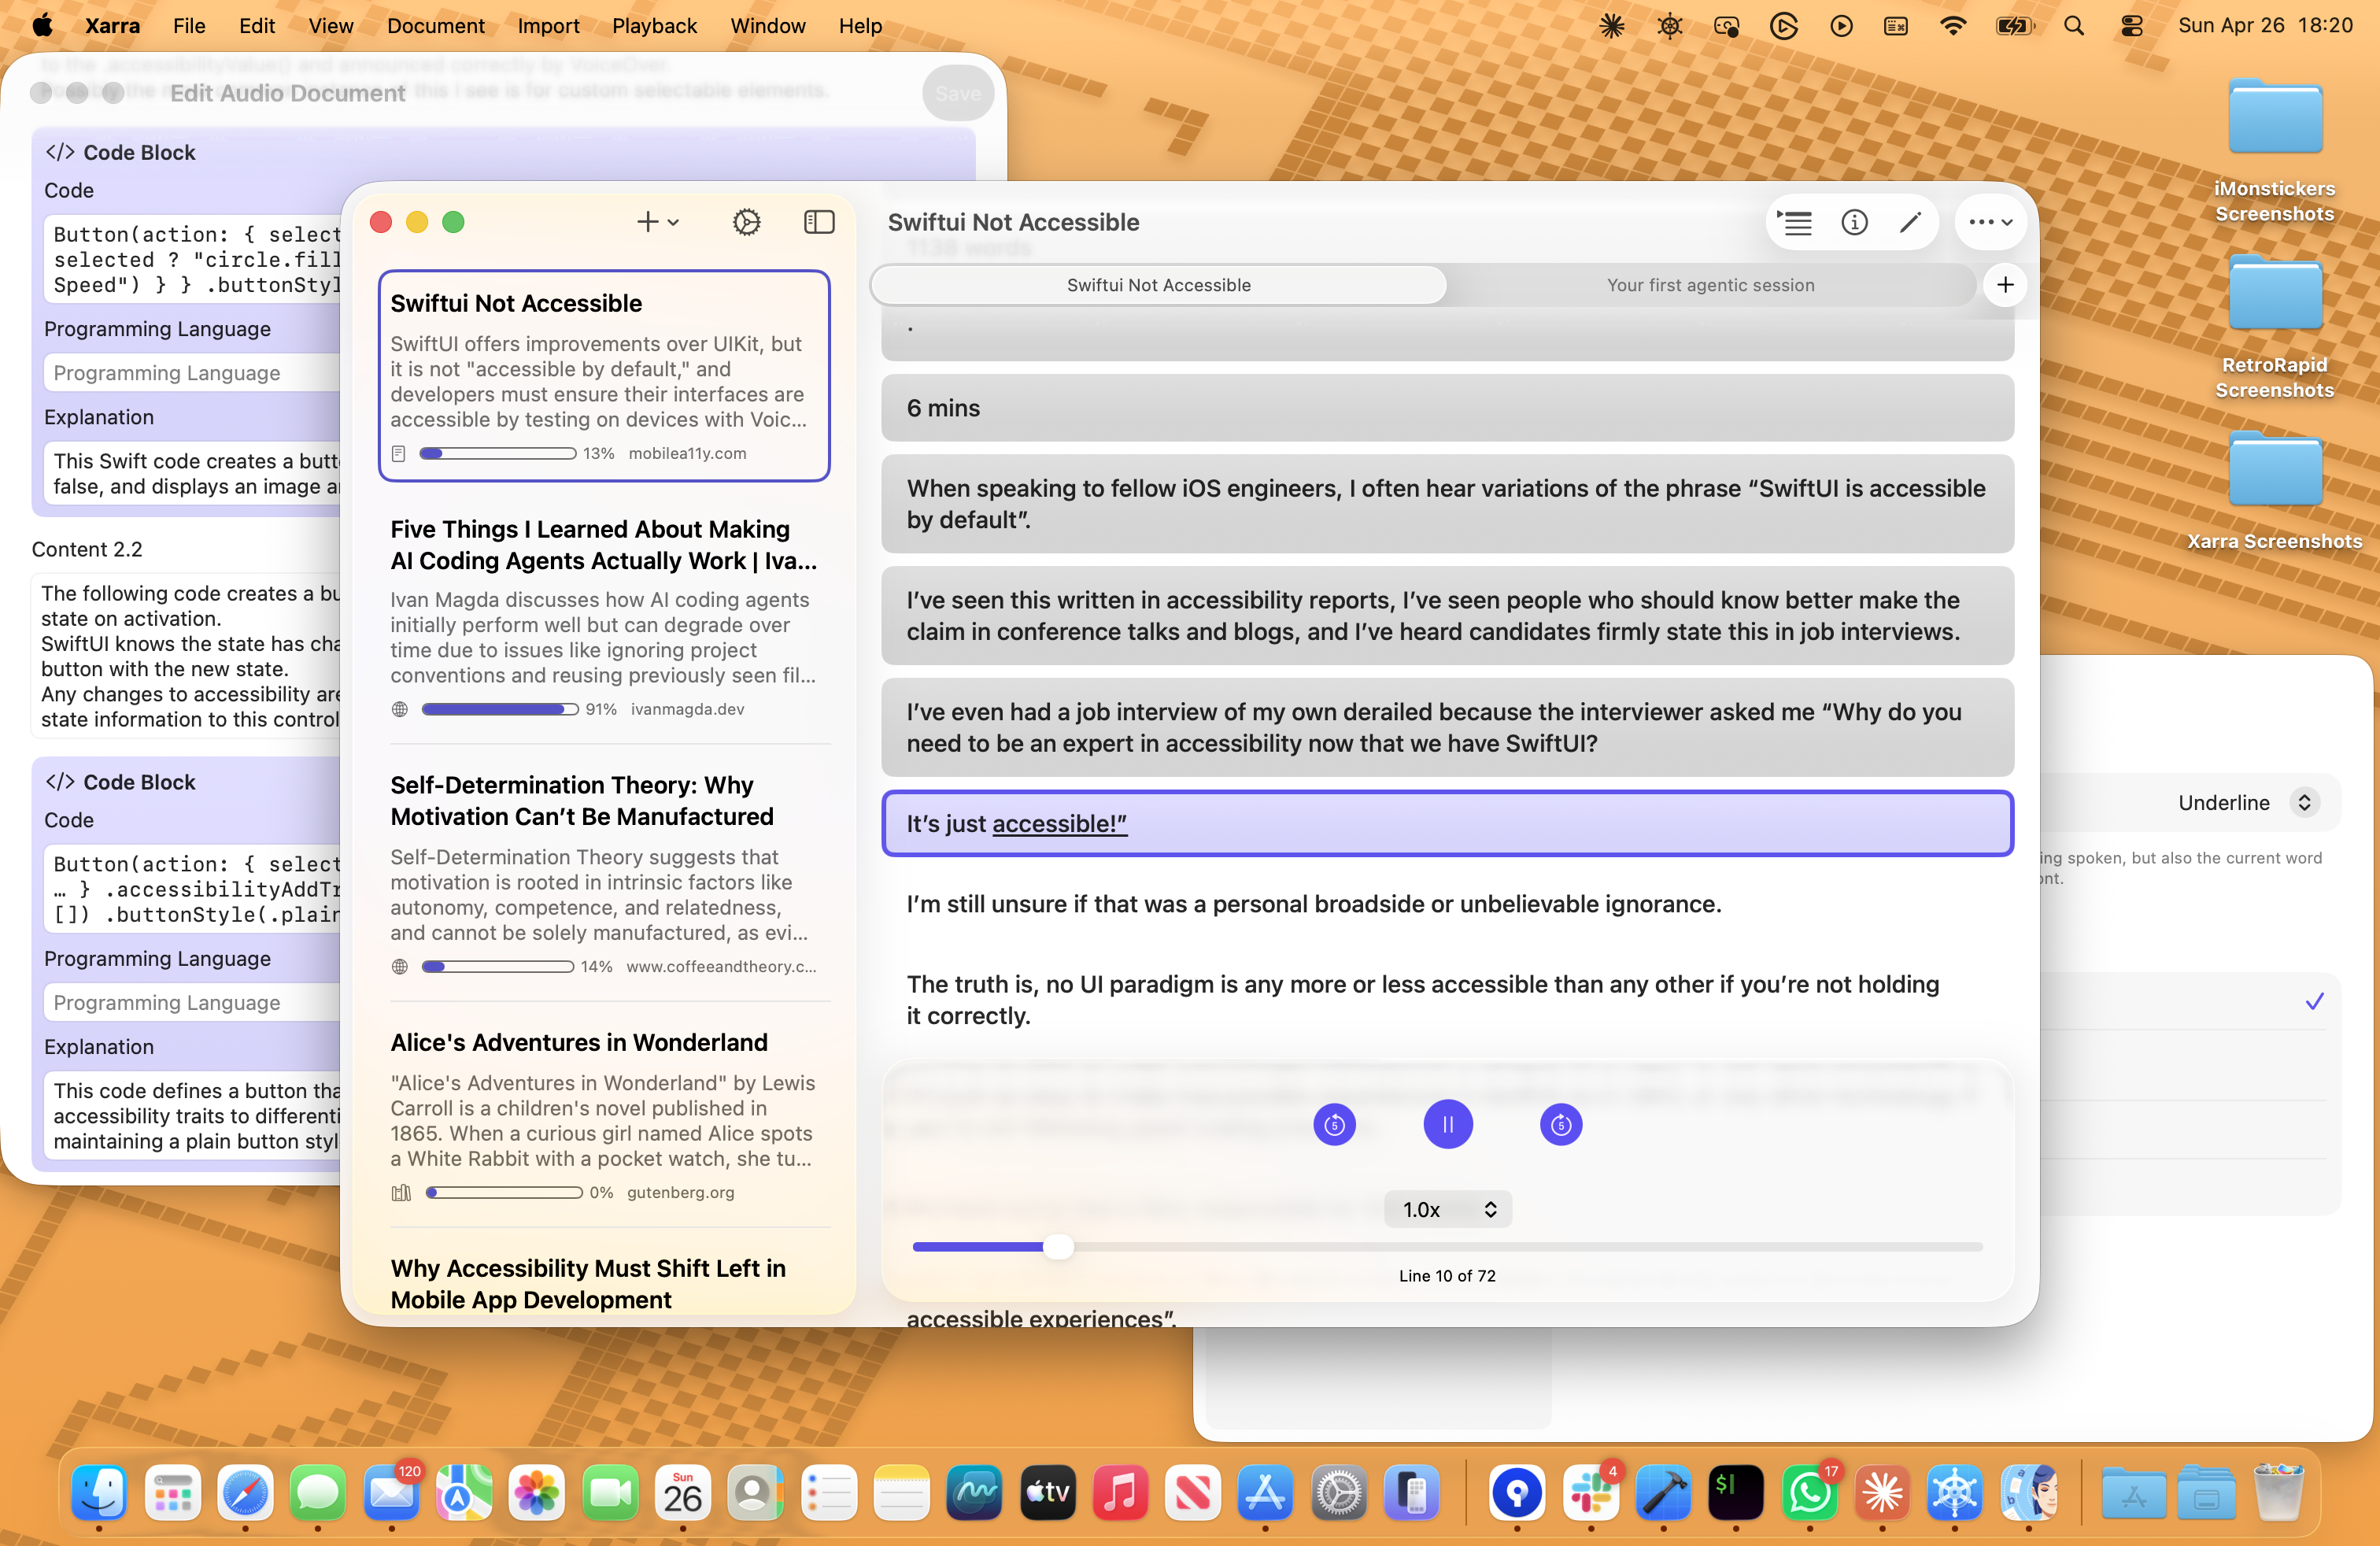Select the "6 mins" line
Viewport: 2380px width, 1546px height.
1447,408
